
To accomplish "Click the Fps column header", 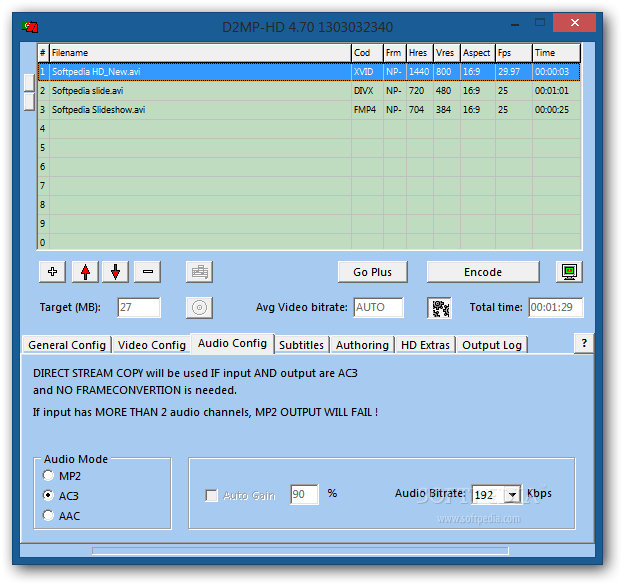I will (514, 53).
